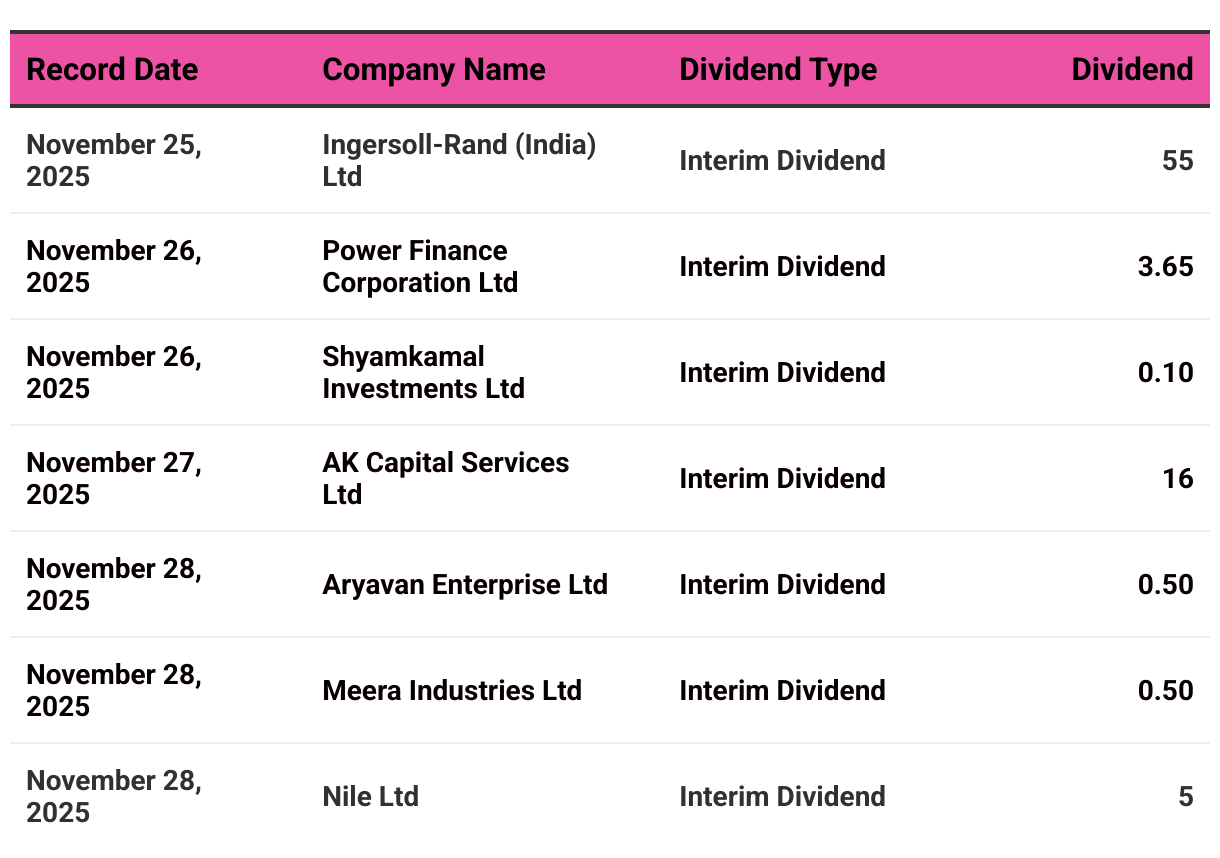This screenshot has width=1220, height=858.
Task: Select the 0.10 dividend amount
Action: [x=1165, y=372]
